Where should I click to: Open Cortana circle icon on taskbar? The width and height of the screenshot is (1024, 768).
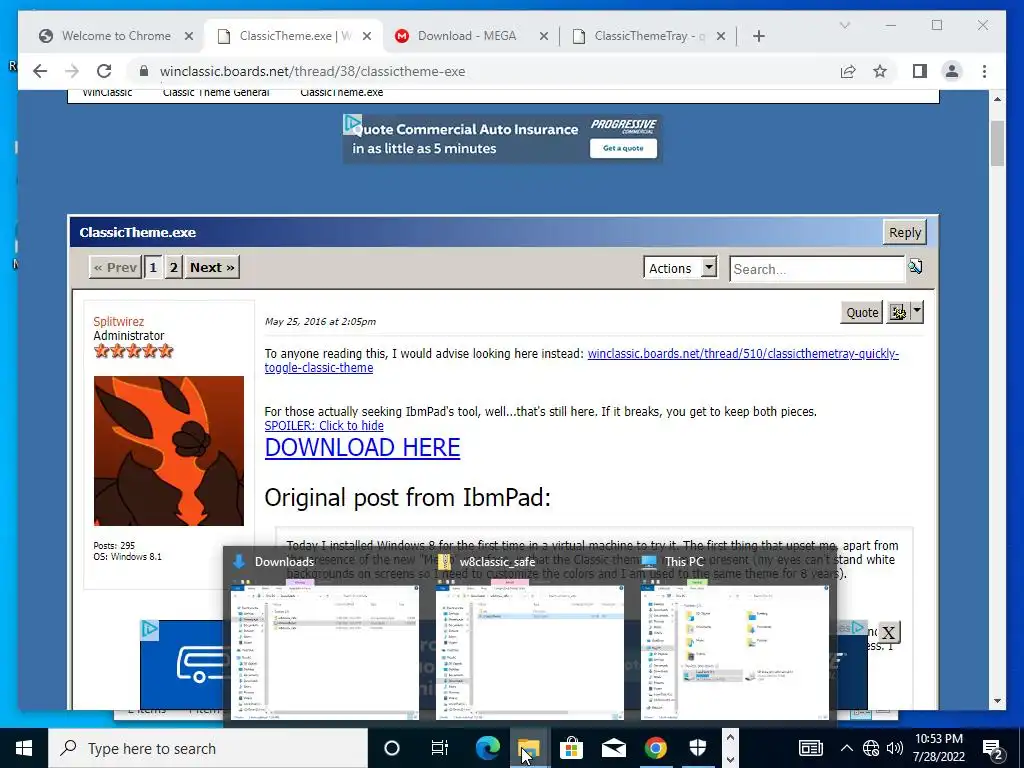point(392,748)
